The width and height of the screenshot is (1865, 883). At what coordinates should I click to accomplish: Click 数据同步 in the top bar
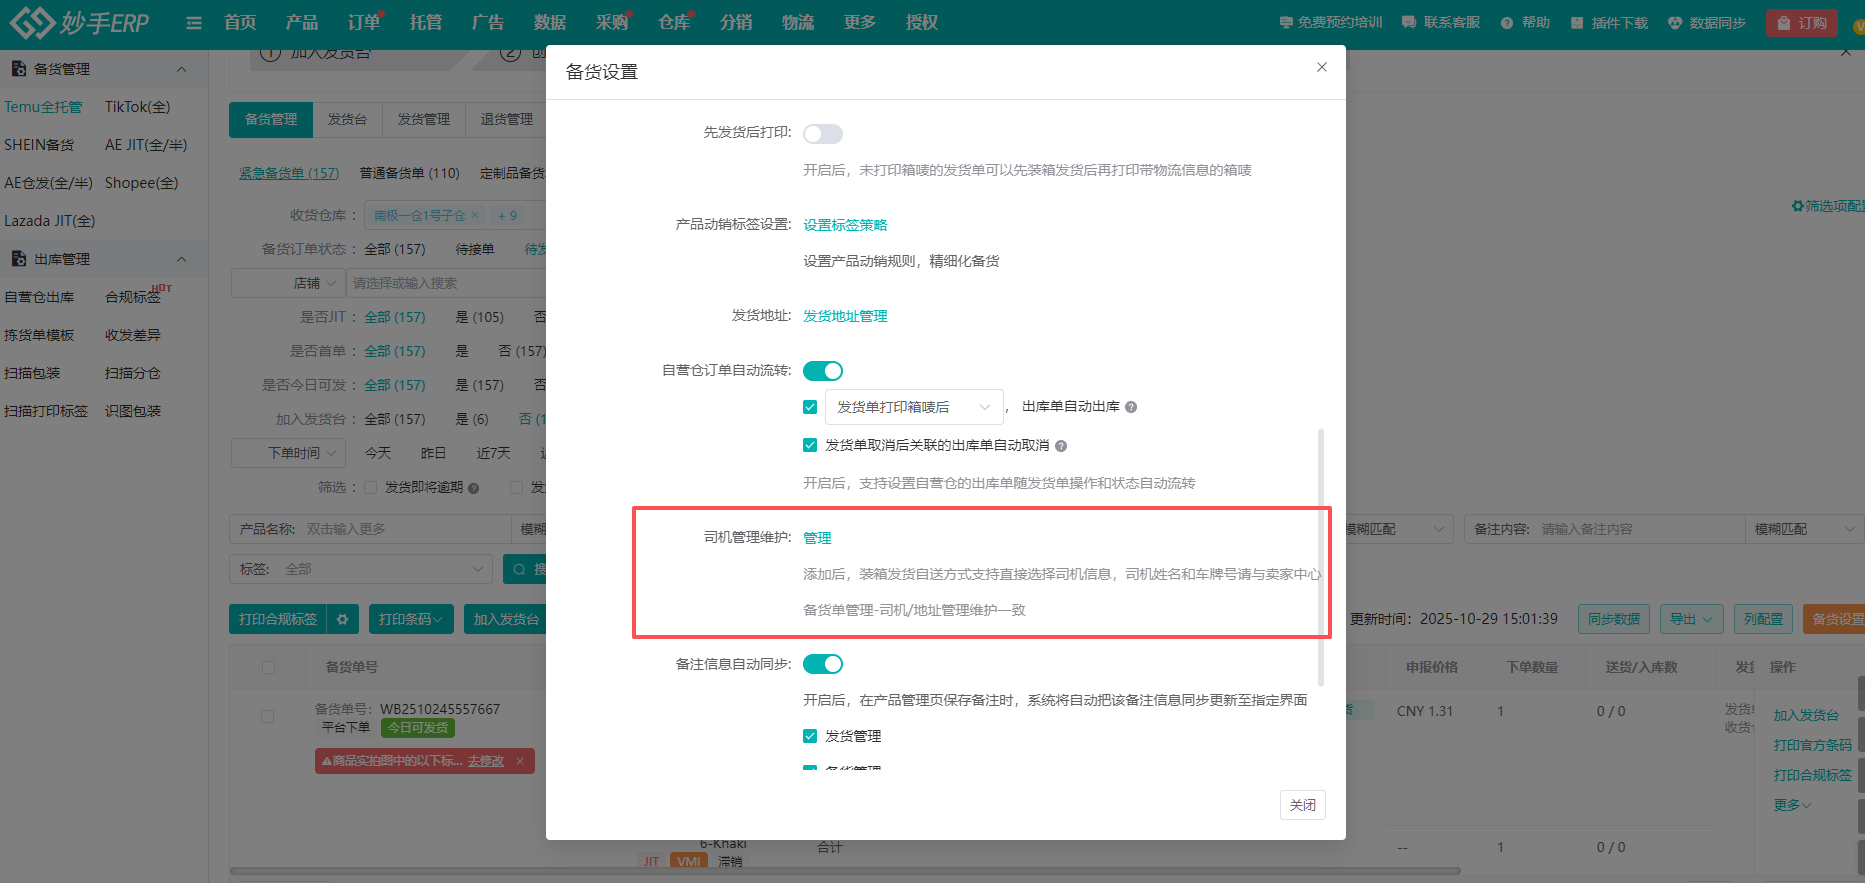[1707, 23]
